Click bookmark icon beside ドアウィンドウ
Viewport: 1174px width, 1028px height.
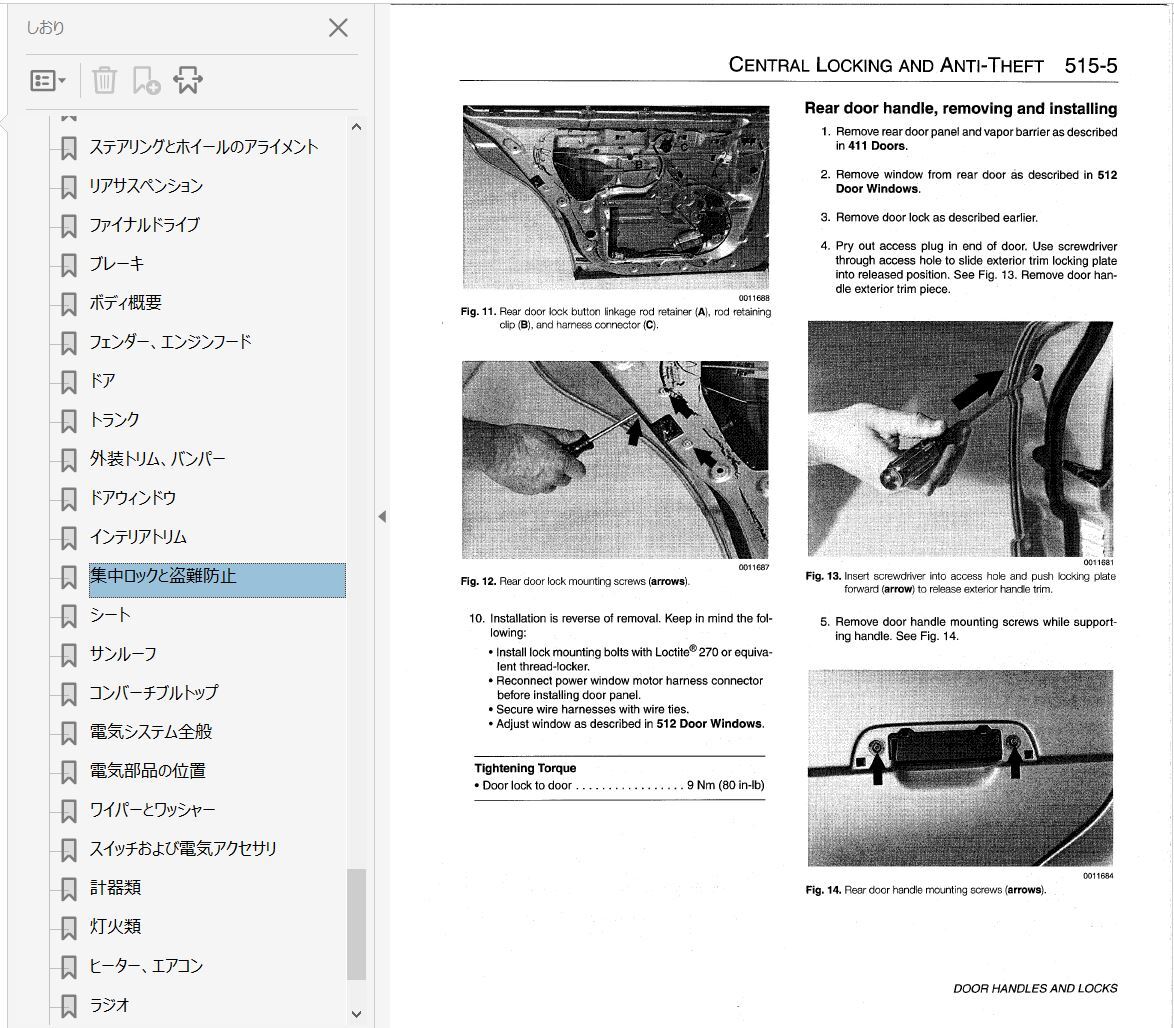point(68,499)
